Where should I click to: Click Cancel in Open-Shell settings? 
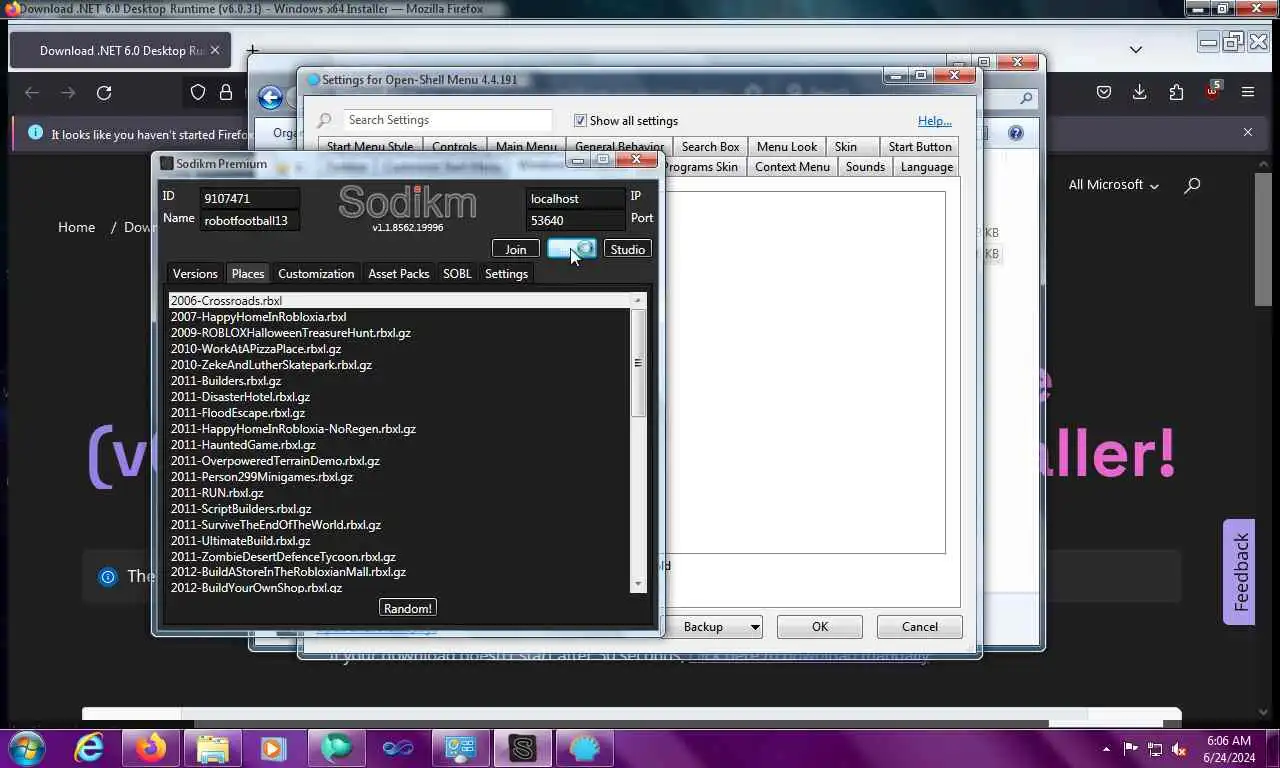tap(920, 627)
